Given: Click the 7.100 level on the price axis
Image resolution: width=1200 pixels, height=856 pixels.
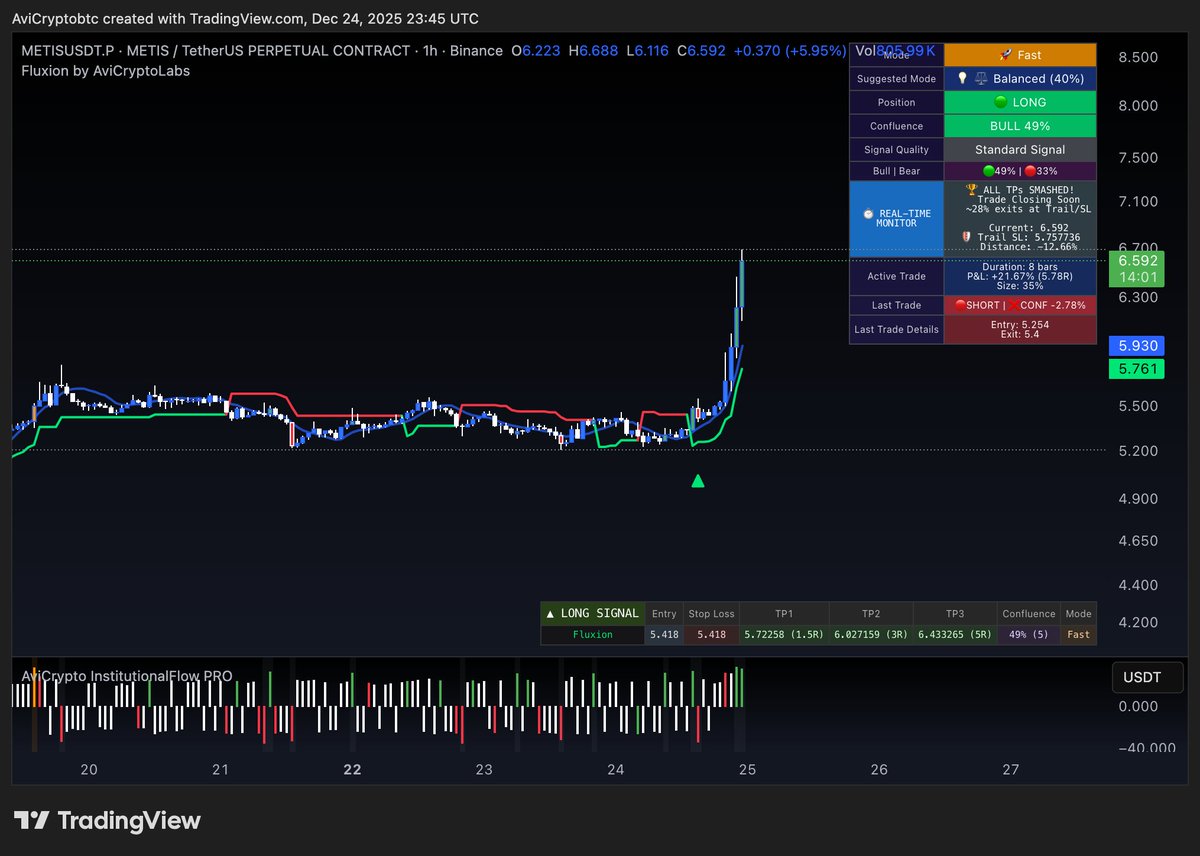Looking at the screenshot, I should (x=1137, y=202).
